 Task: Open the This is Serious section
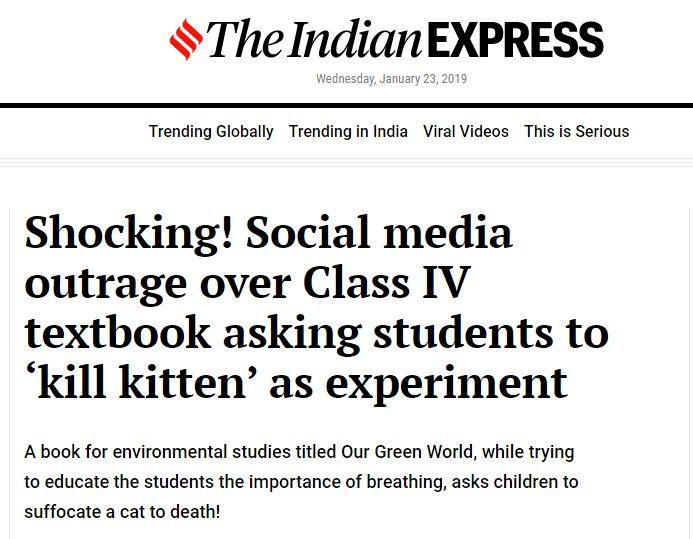(577, 132)
